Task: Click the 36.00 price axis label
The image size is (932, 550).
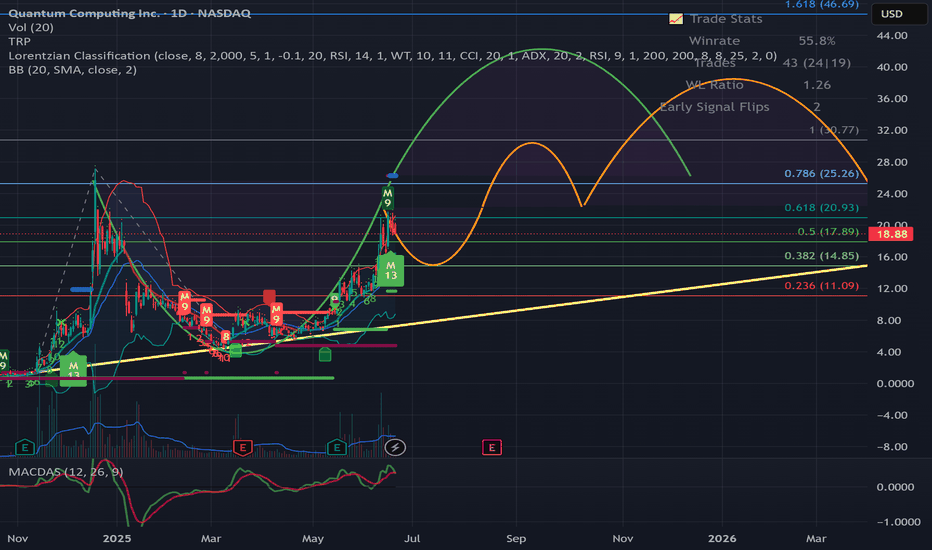Action: point(892,99)
